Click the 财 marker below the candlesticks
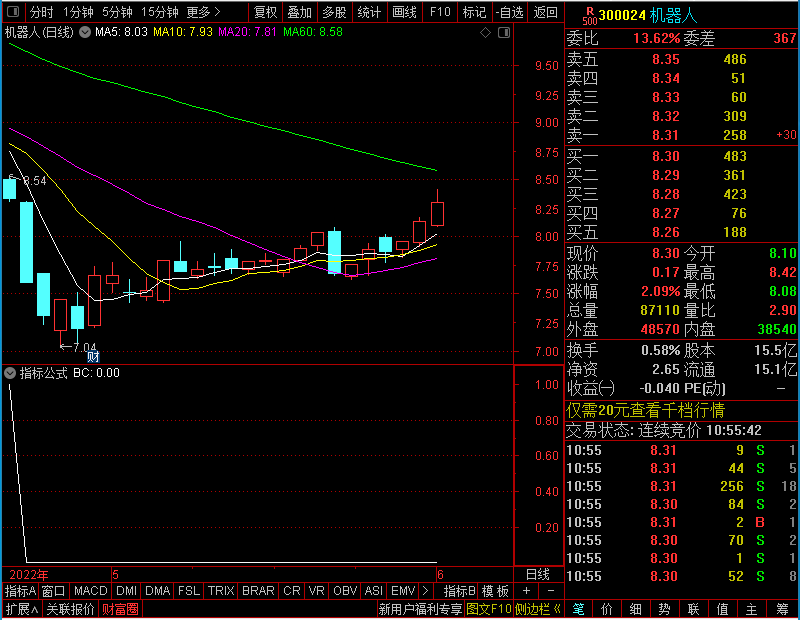 tap(93, 356)
